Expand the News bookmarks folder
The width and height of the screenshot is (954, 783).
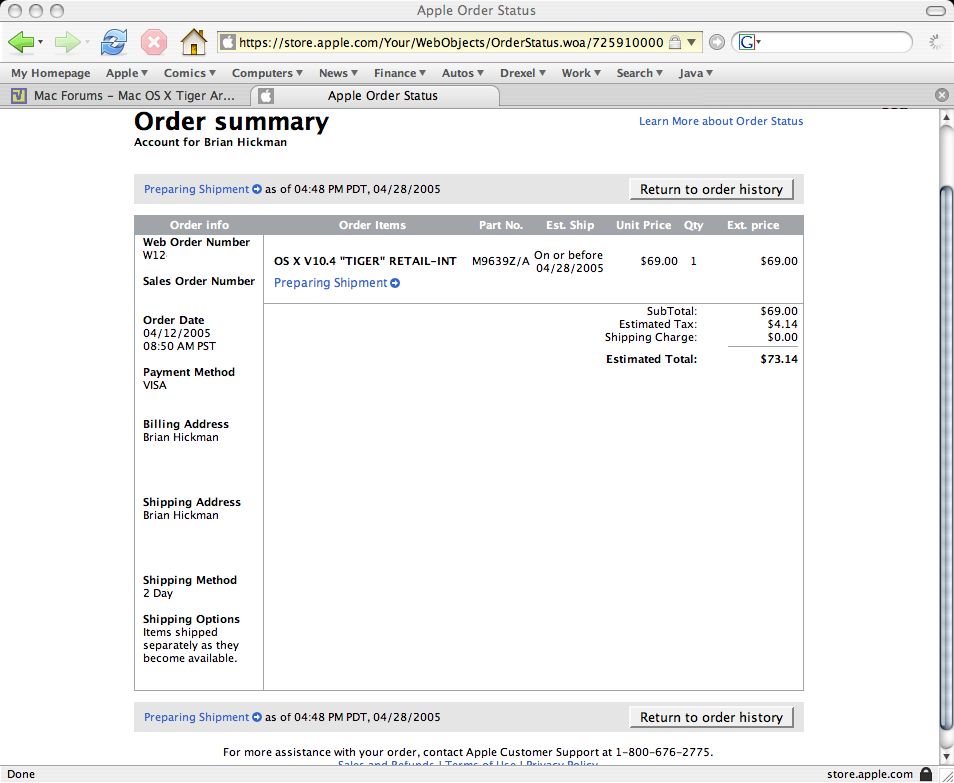[x=338, y=73]
